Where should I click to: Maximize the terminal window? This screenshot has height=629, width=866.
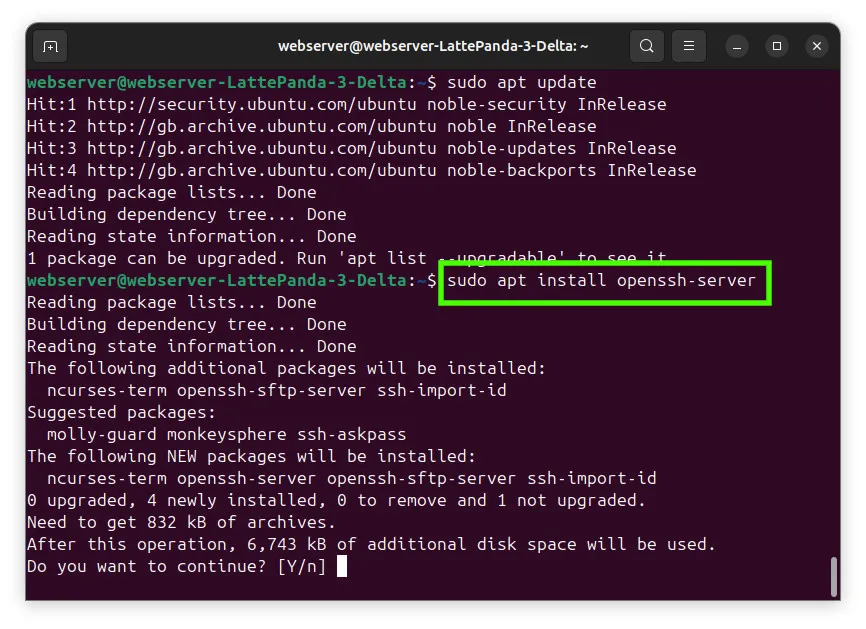(777, 46)
